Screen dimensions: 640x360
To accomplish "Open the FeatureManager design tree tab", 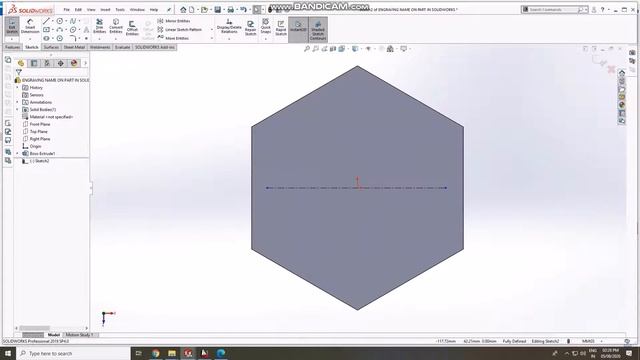I will 21,63.
